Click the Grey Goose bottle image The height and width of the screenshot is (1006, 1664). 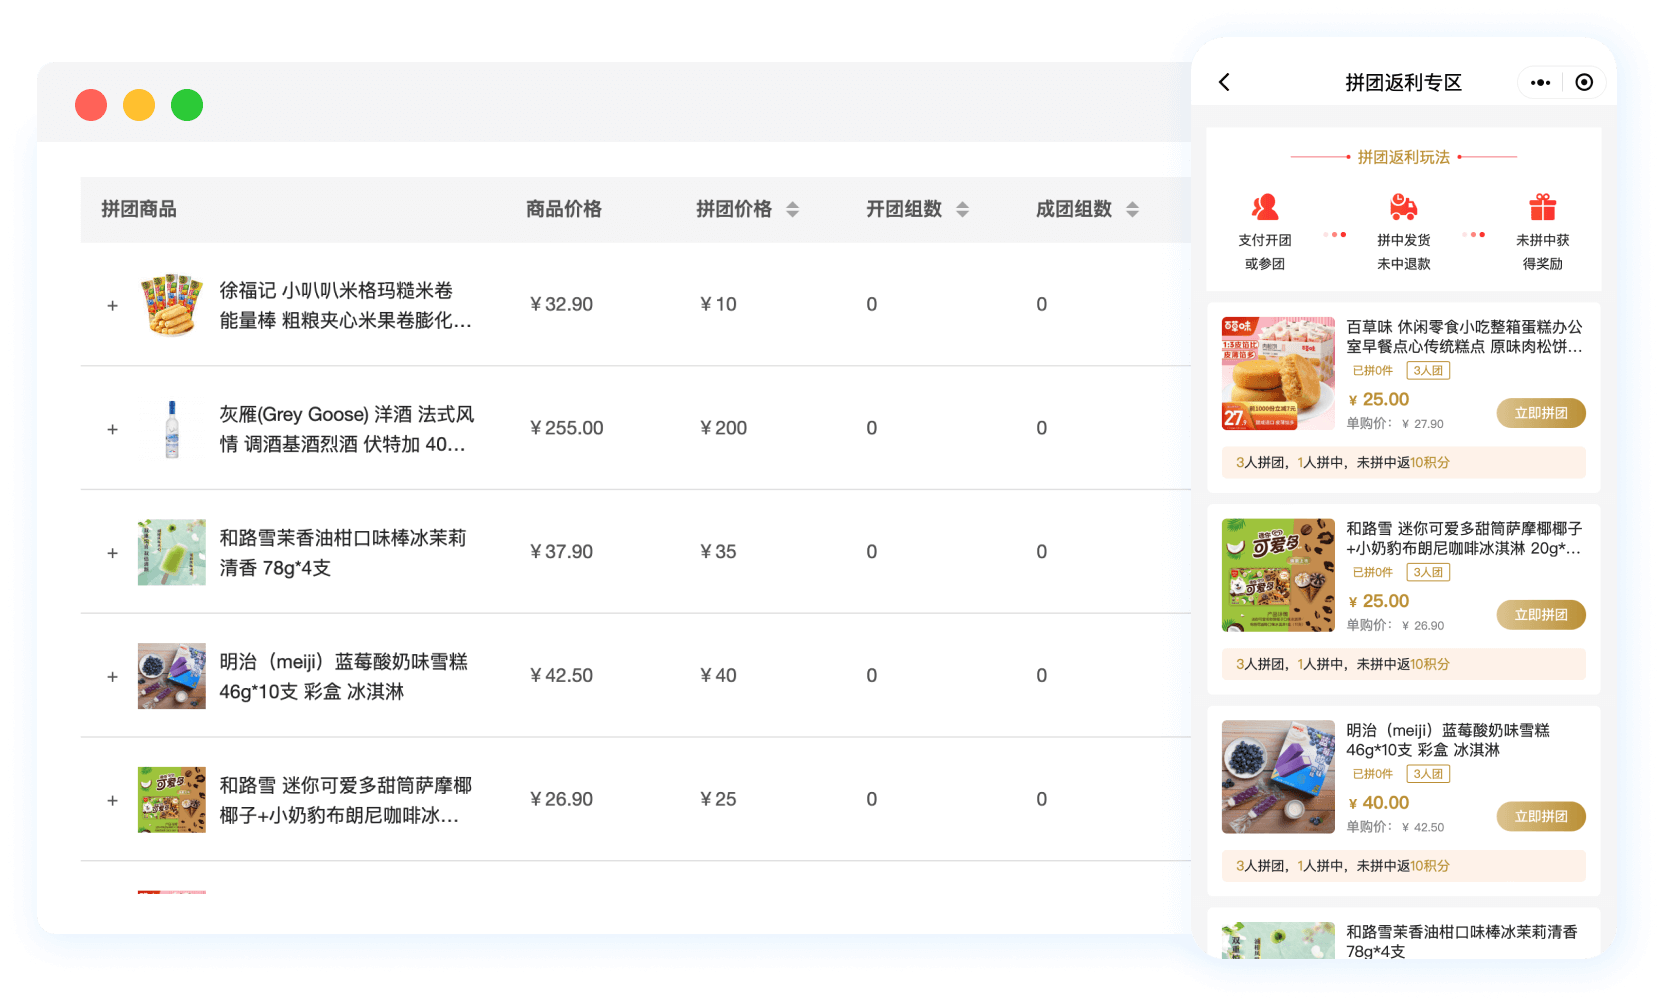pos(172,429)
